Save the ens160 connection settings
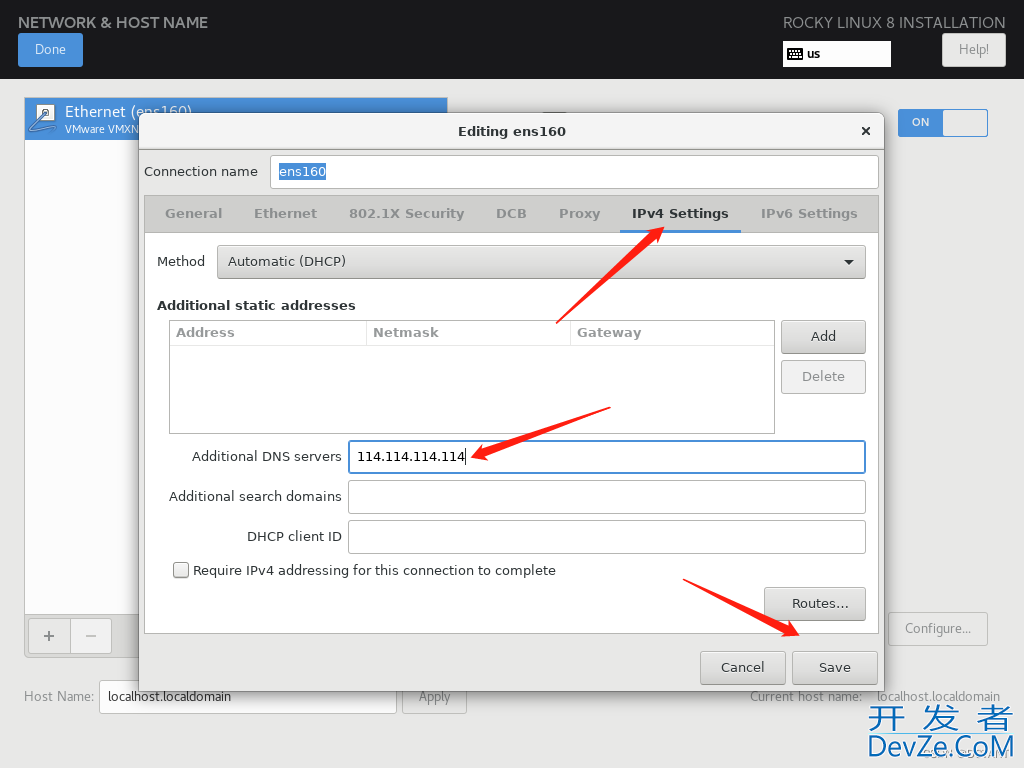Viewport: 1024px width, 768px height. coord(835,667)
